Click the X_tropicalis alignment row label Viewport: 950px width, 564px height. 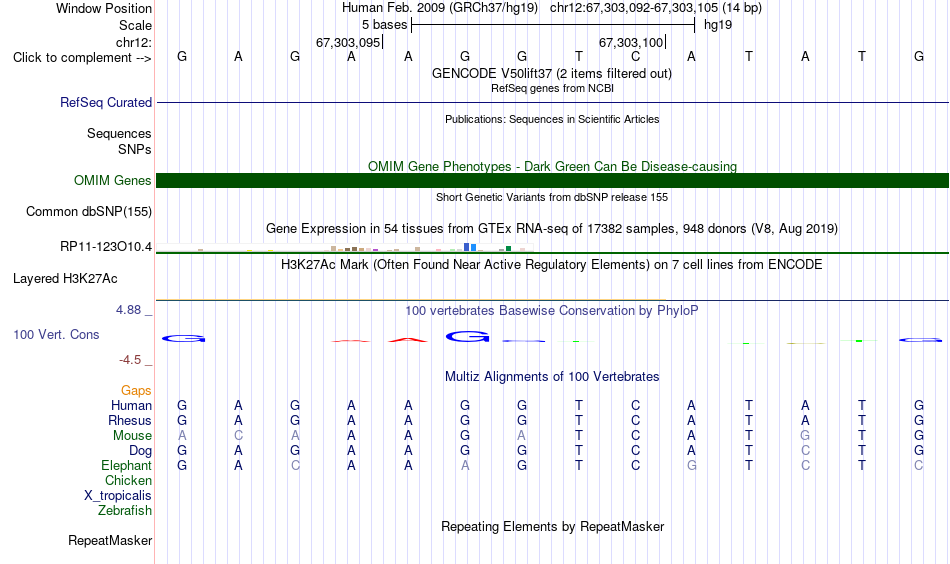[x=118, y=496]
